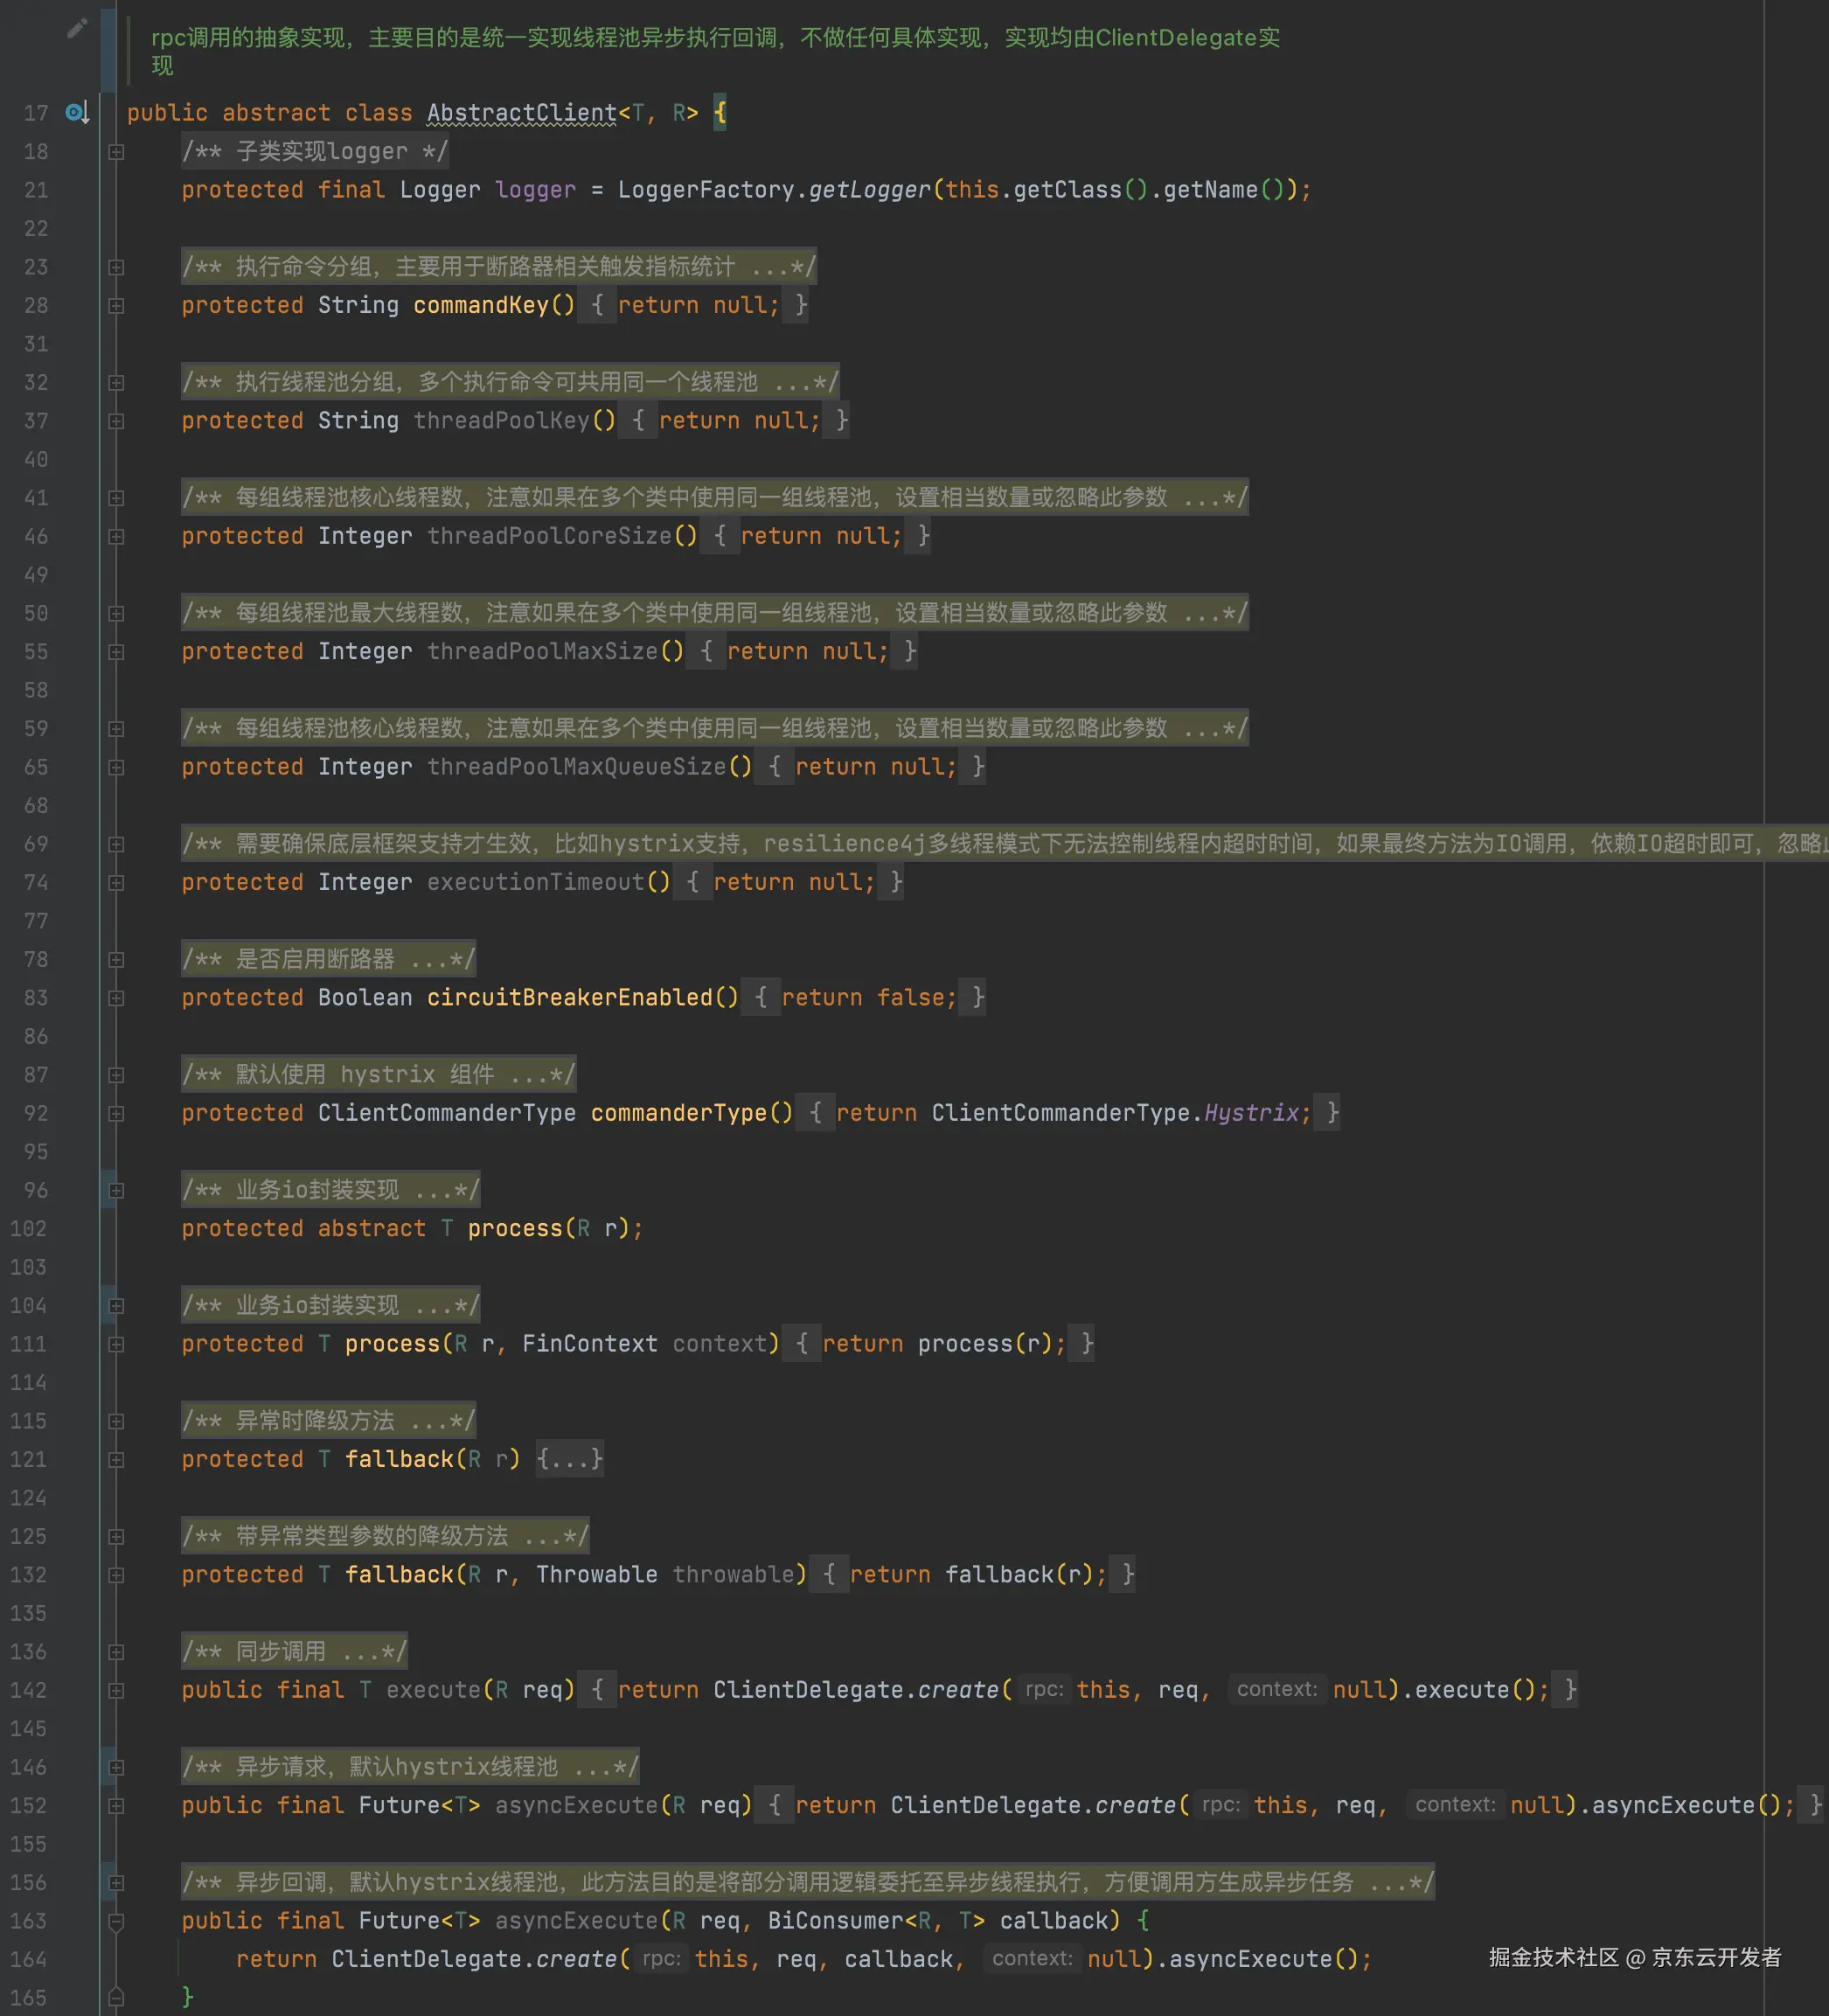
Task: Click fold end marker on line 165
Action: pyautogui.click(x=116, y=1997)
